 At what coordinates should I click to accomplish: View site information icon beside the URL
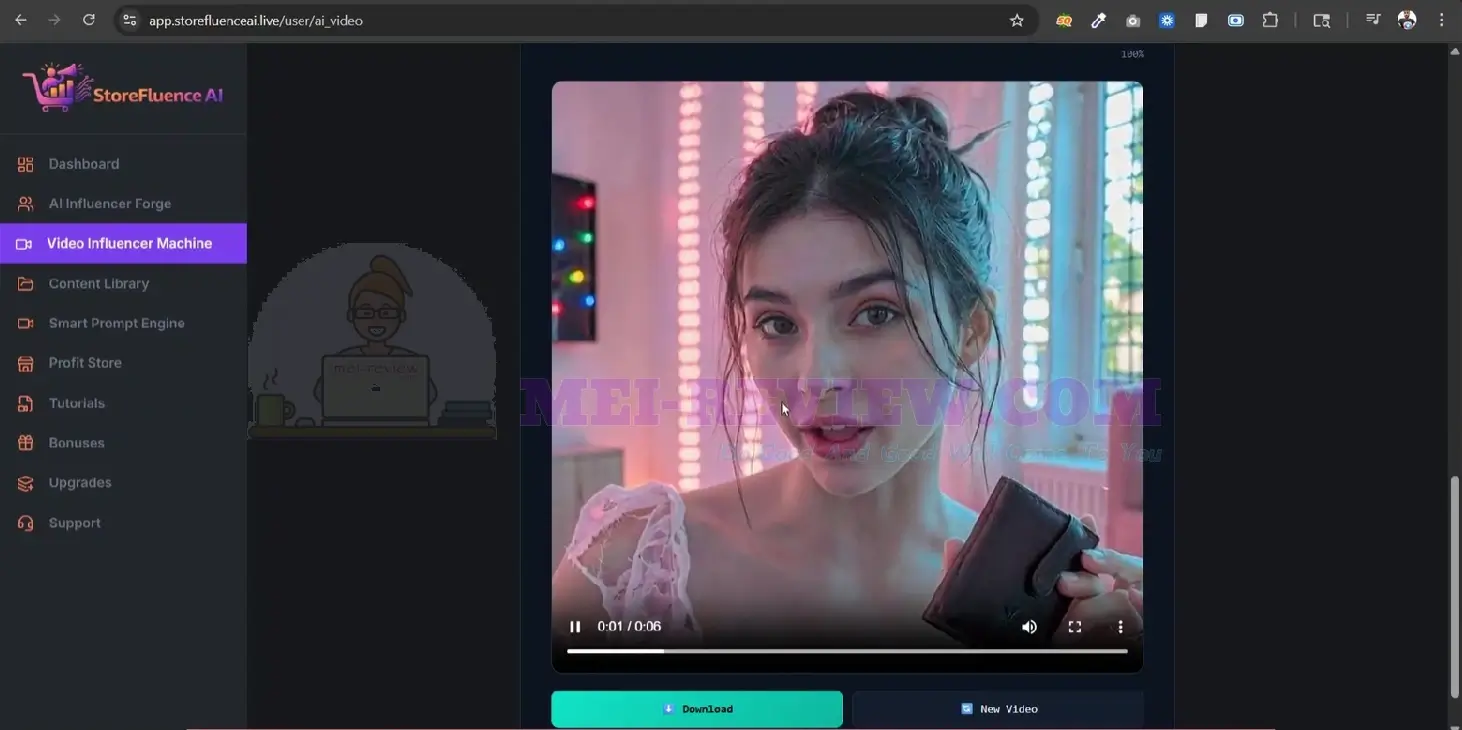[x=129, y=20]
